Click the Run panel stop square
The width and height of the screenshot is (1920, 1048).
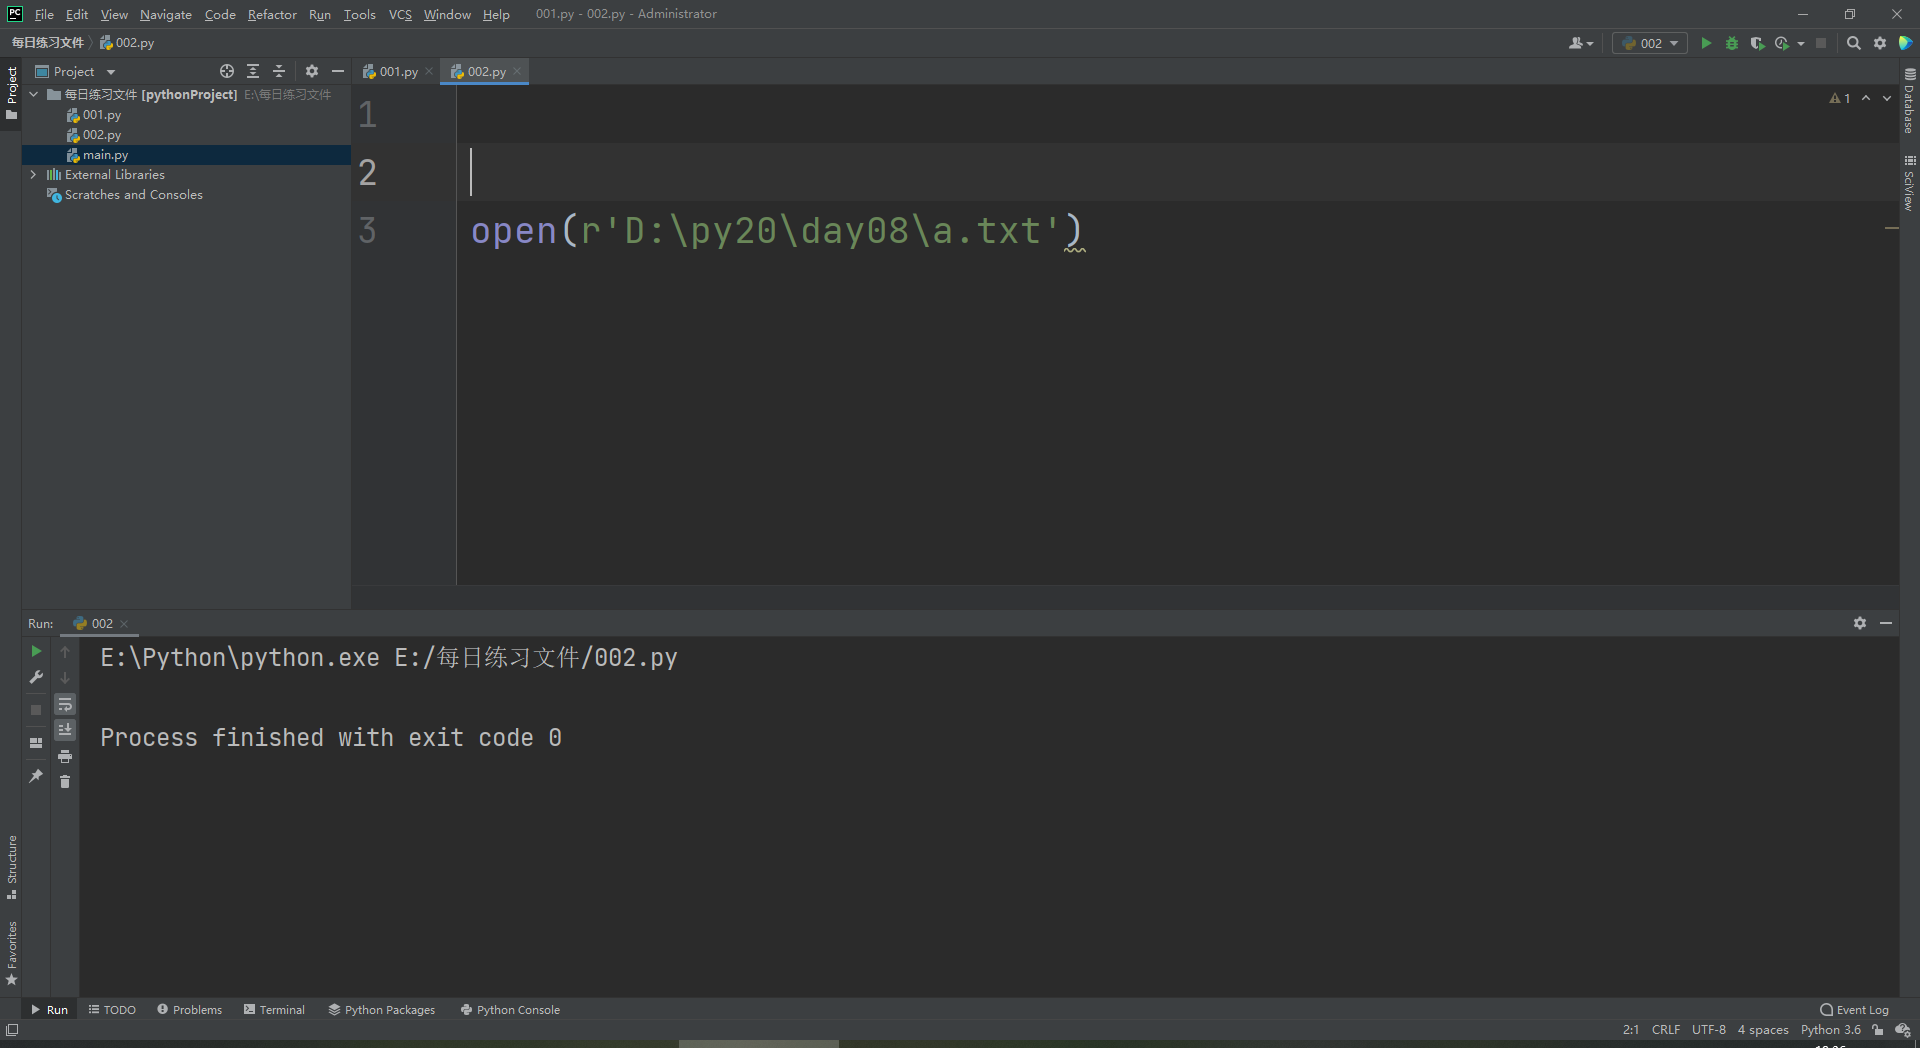(36, 710)
